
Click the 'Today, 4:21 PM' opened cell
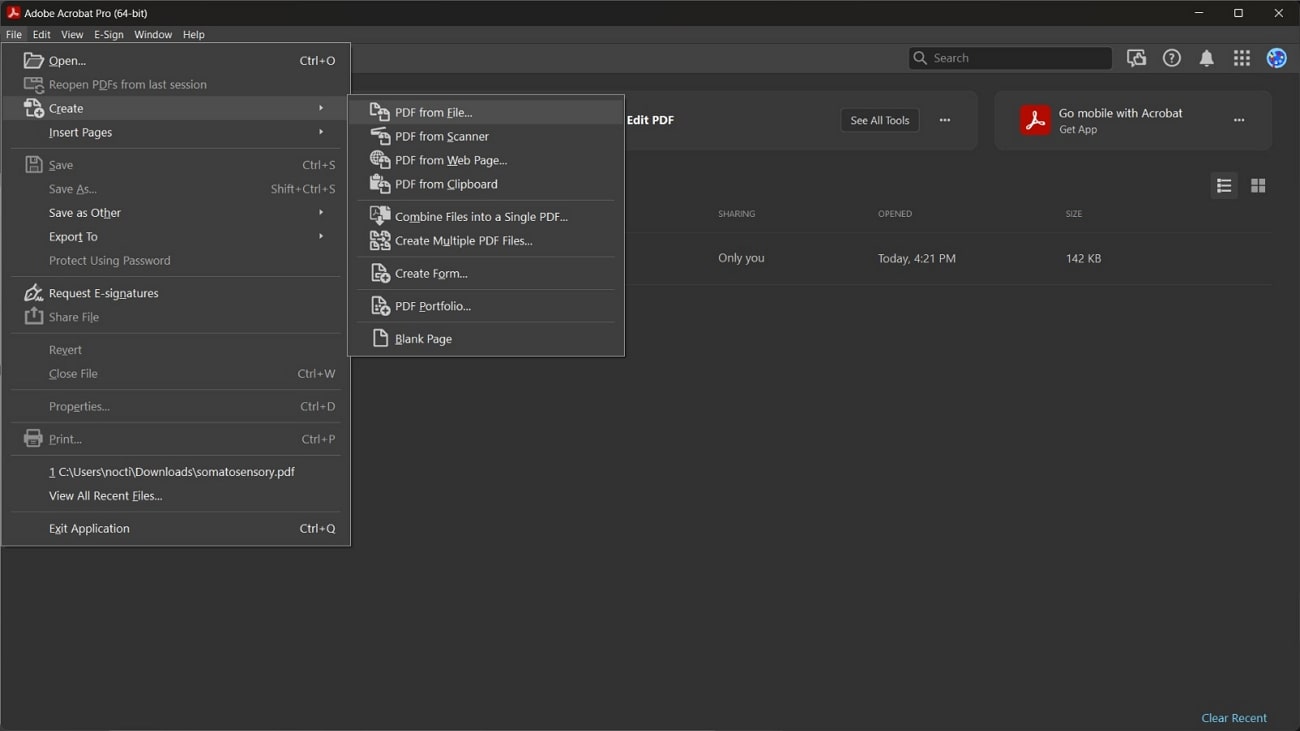[x=917, y=258]
